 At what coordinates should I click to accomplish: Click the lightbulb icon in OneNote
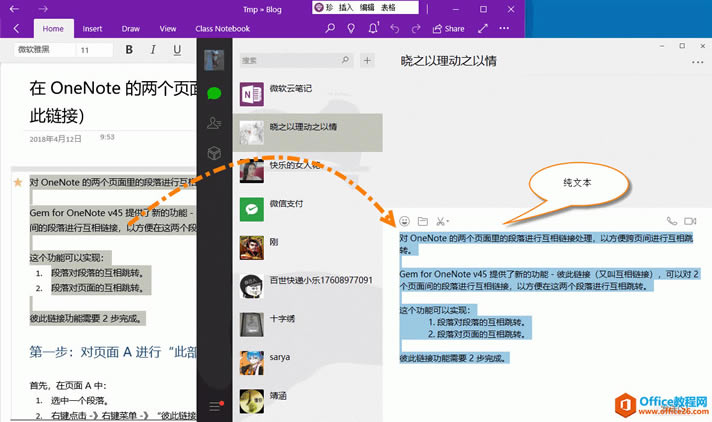(351, 29)
